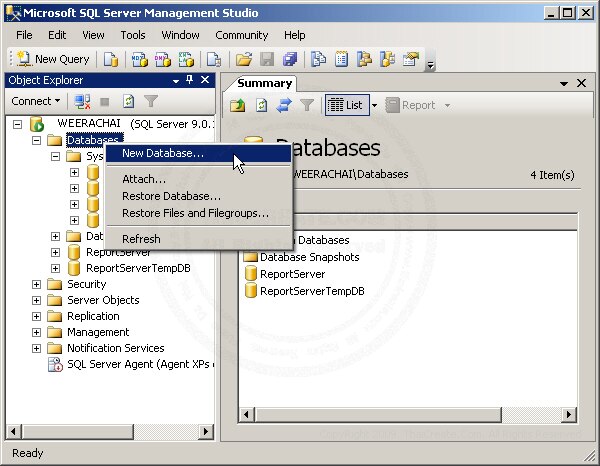Open the Object Explorer window position dropdown

coord(176,81)
